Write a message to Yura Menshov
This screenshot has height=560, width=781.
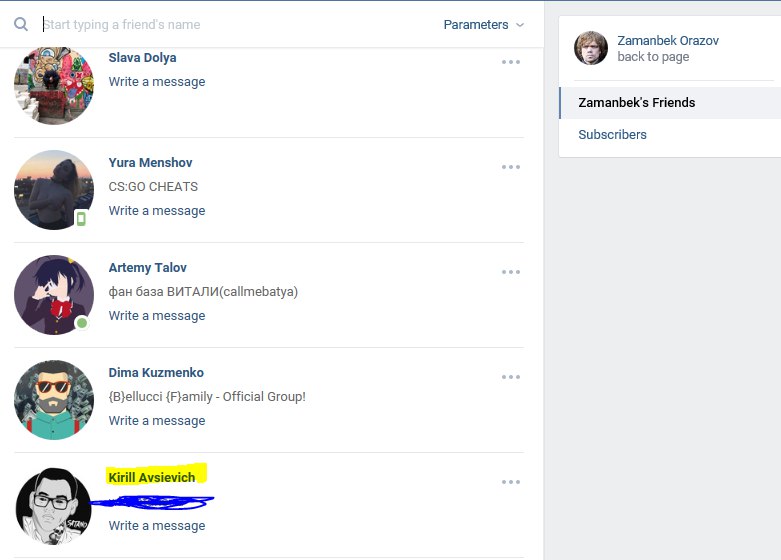pyautogui.click(x=157, y=211)
